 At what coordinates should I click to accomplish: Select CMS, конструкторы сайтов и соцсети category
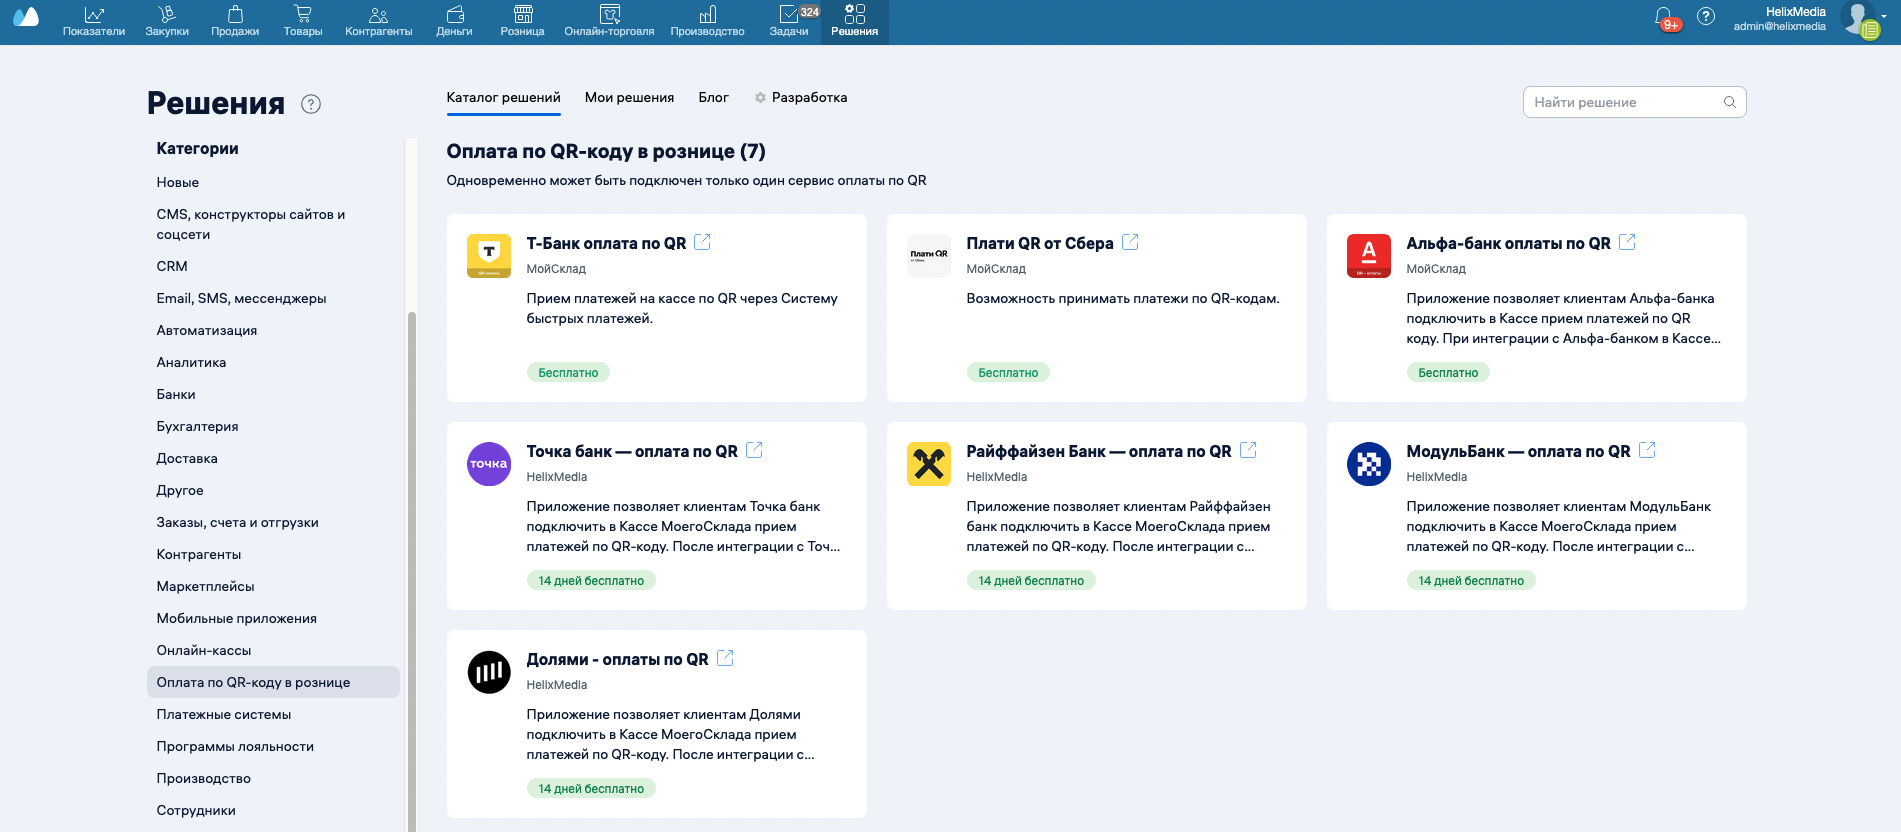click(x=251, y=224)
